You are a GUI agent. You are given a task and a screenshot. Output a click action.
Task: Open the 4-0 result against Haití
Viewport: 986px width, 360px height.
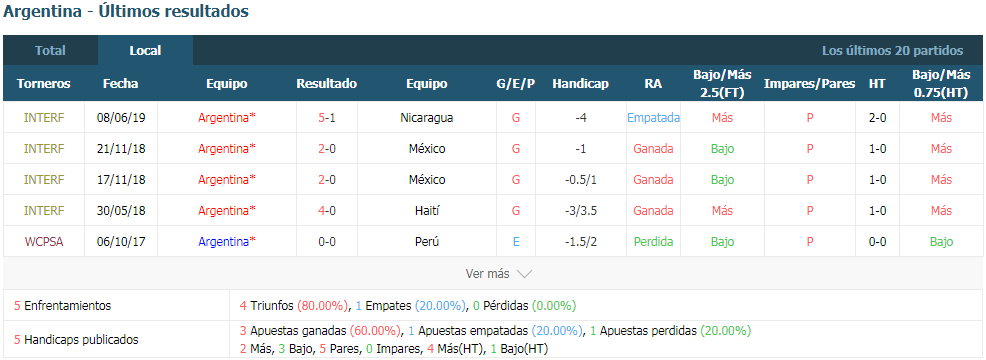pos(326,211)
